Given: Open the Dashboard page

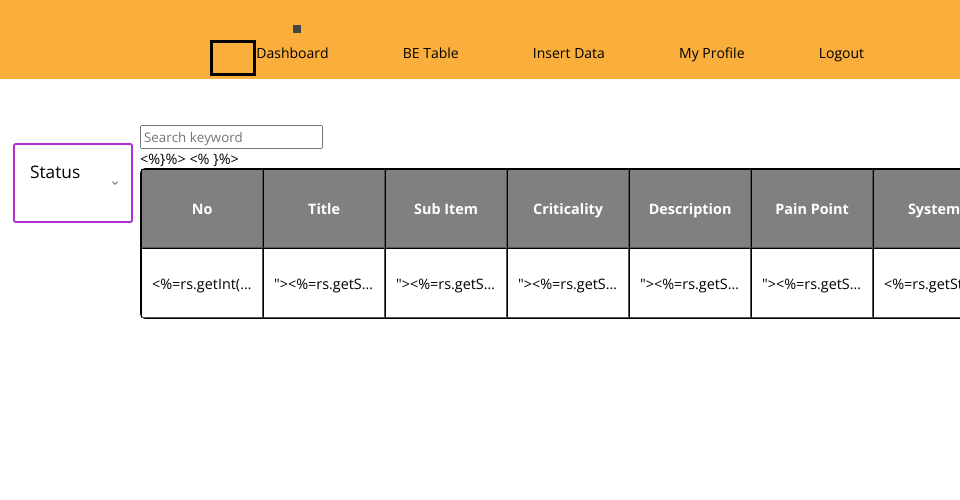Looking at the screenshot, I should tap(292, 53).
